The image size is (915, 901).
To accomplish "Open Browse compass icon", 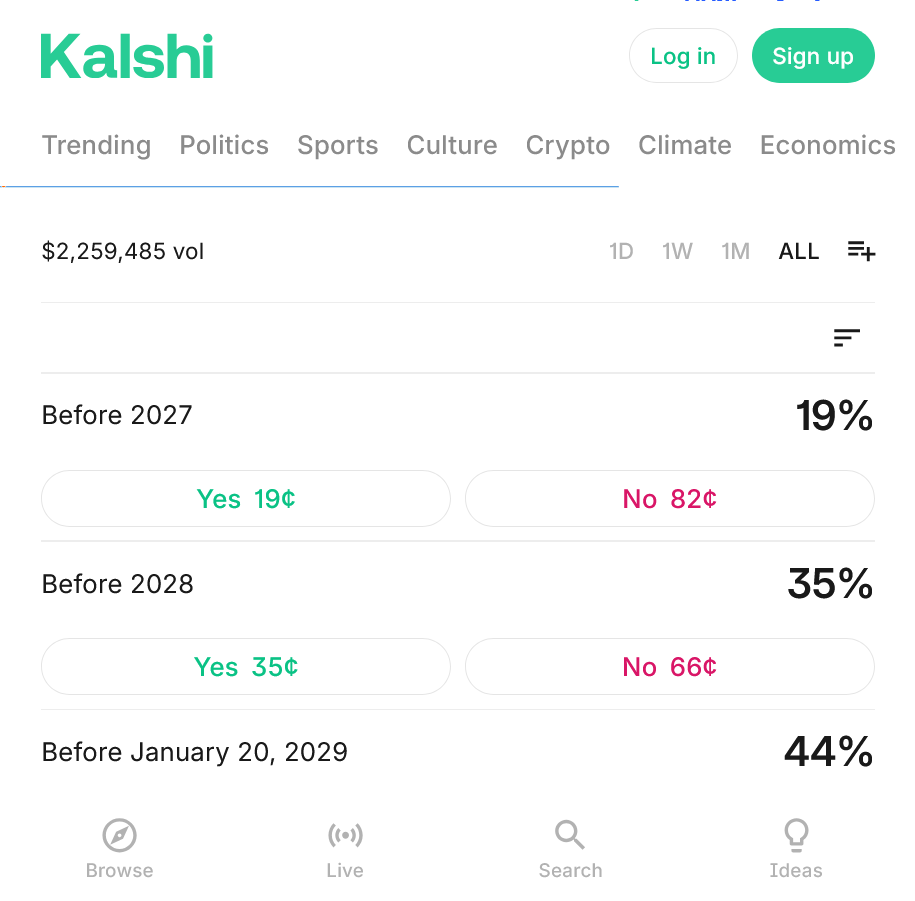I will click(119, 835).
